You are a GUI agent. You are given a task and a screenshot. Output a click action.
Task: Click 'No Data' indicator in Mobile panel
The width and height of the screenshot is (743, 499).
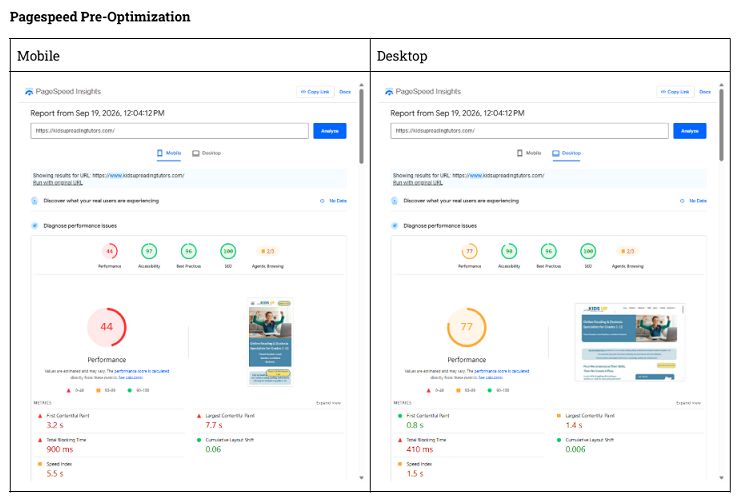334,201
